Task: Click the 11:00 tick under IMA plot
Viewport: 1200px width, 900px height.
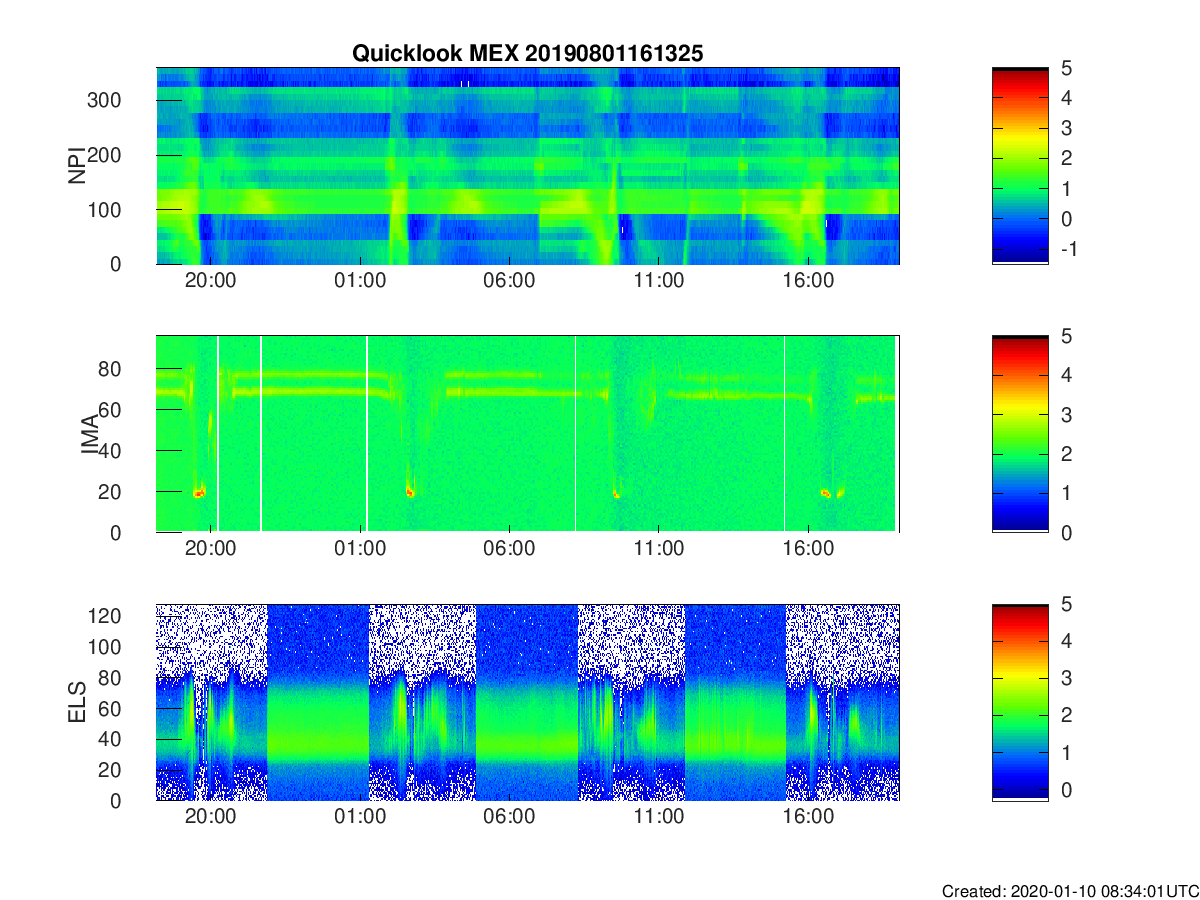Action: (x=659, y=548)
